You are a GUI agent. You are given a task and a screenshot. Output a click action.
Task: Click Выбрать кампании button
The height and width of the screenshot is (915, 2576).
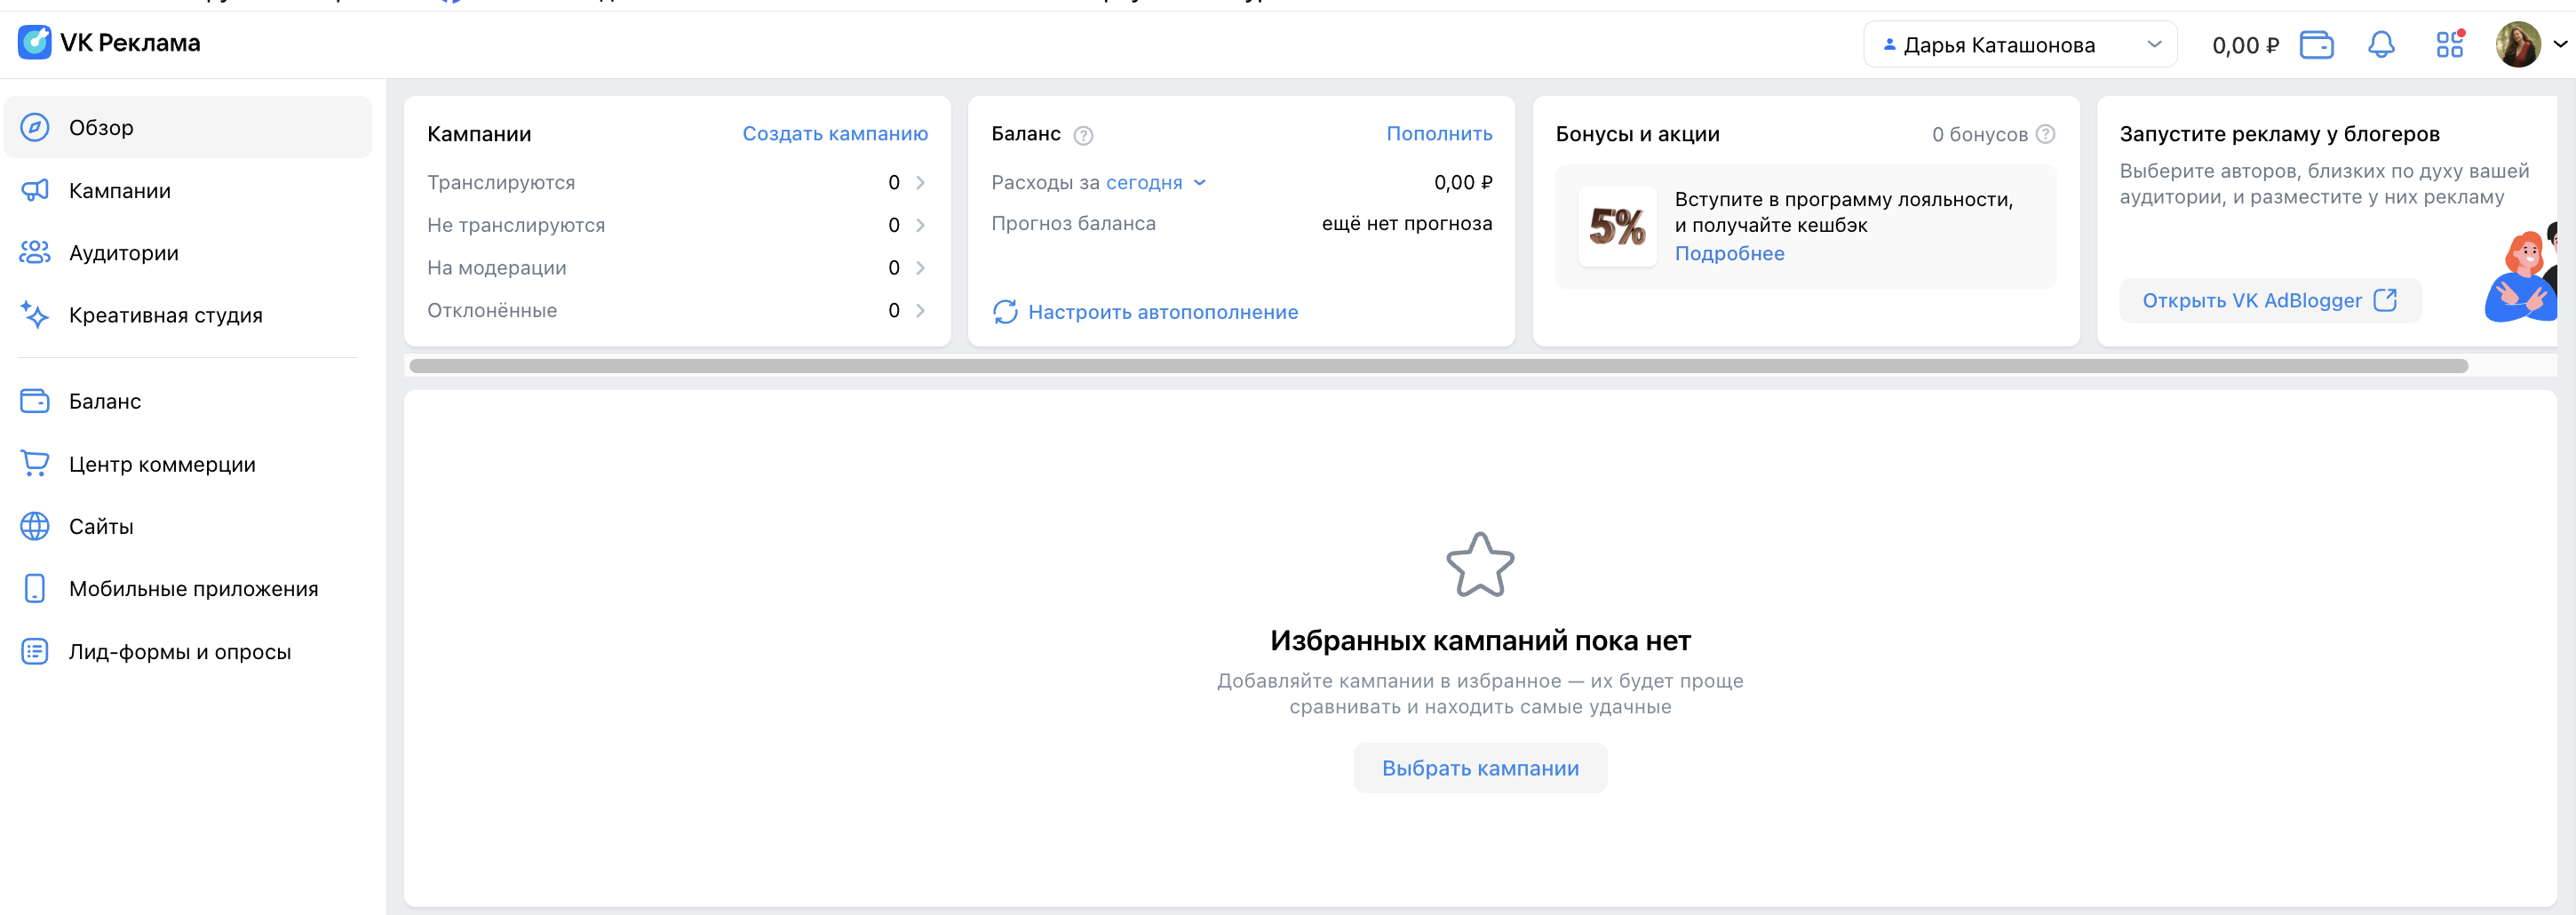(1480, 768)
